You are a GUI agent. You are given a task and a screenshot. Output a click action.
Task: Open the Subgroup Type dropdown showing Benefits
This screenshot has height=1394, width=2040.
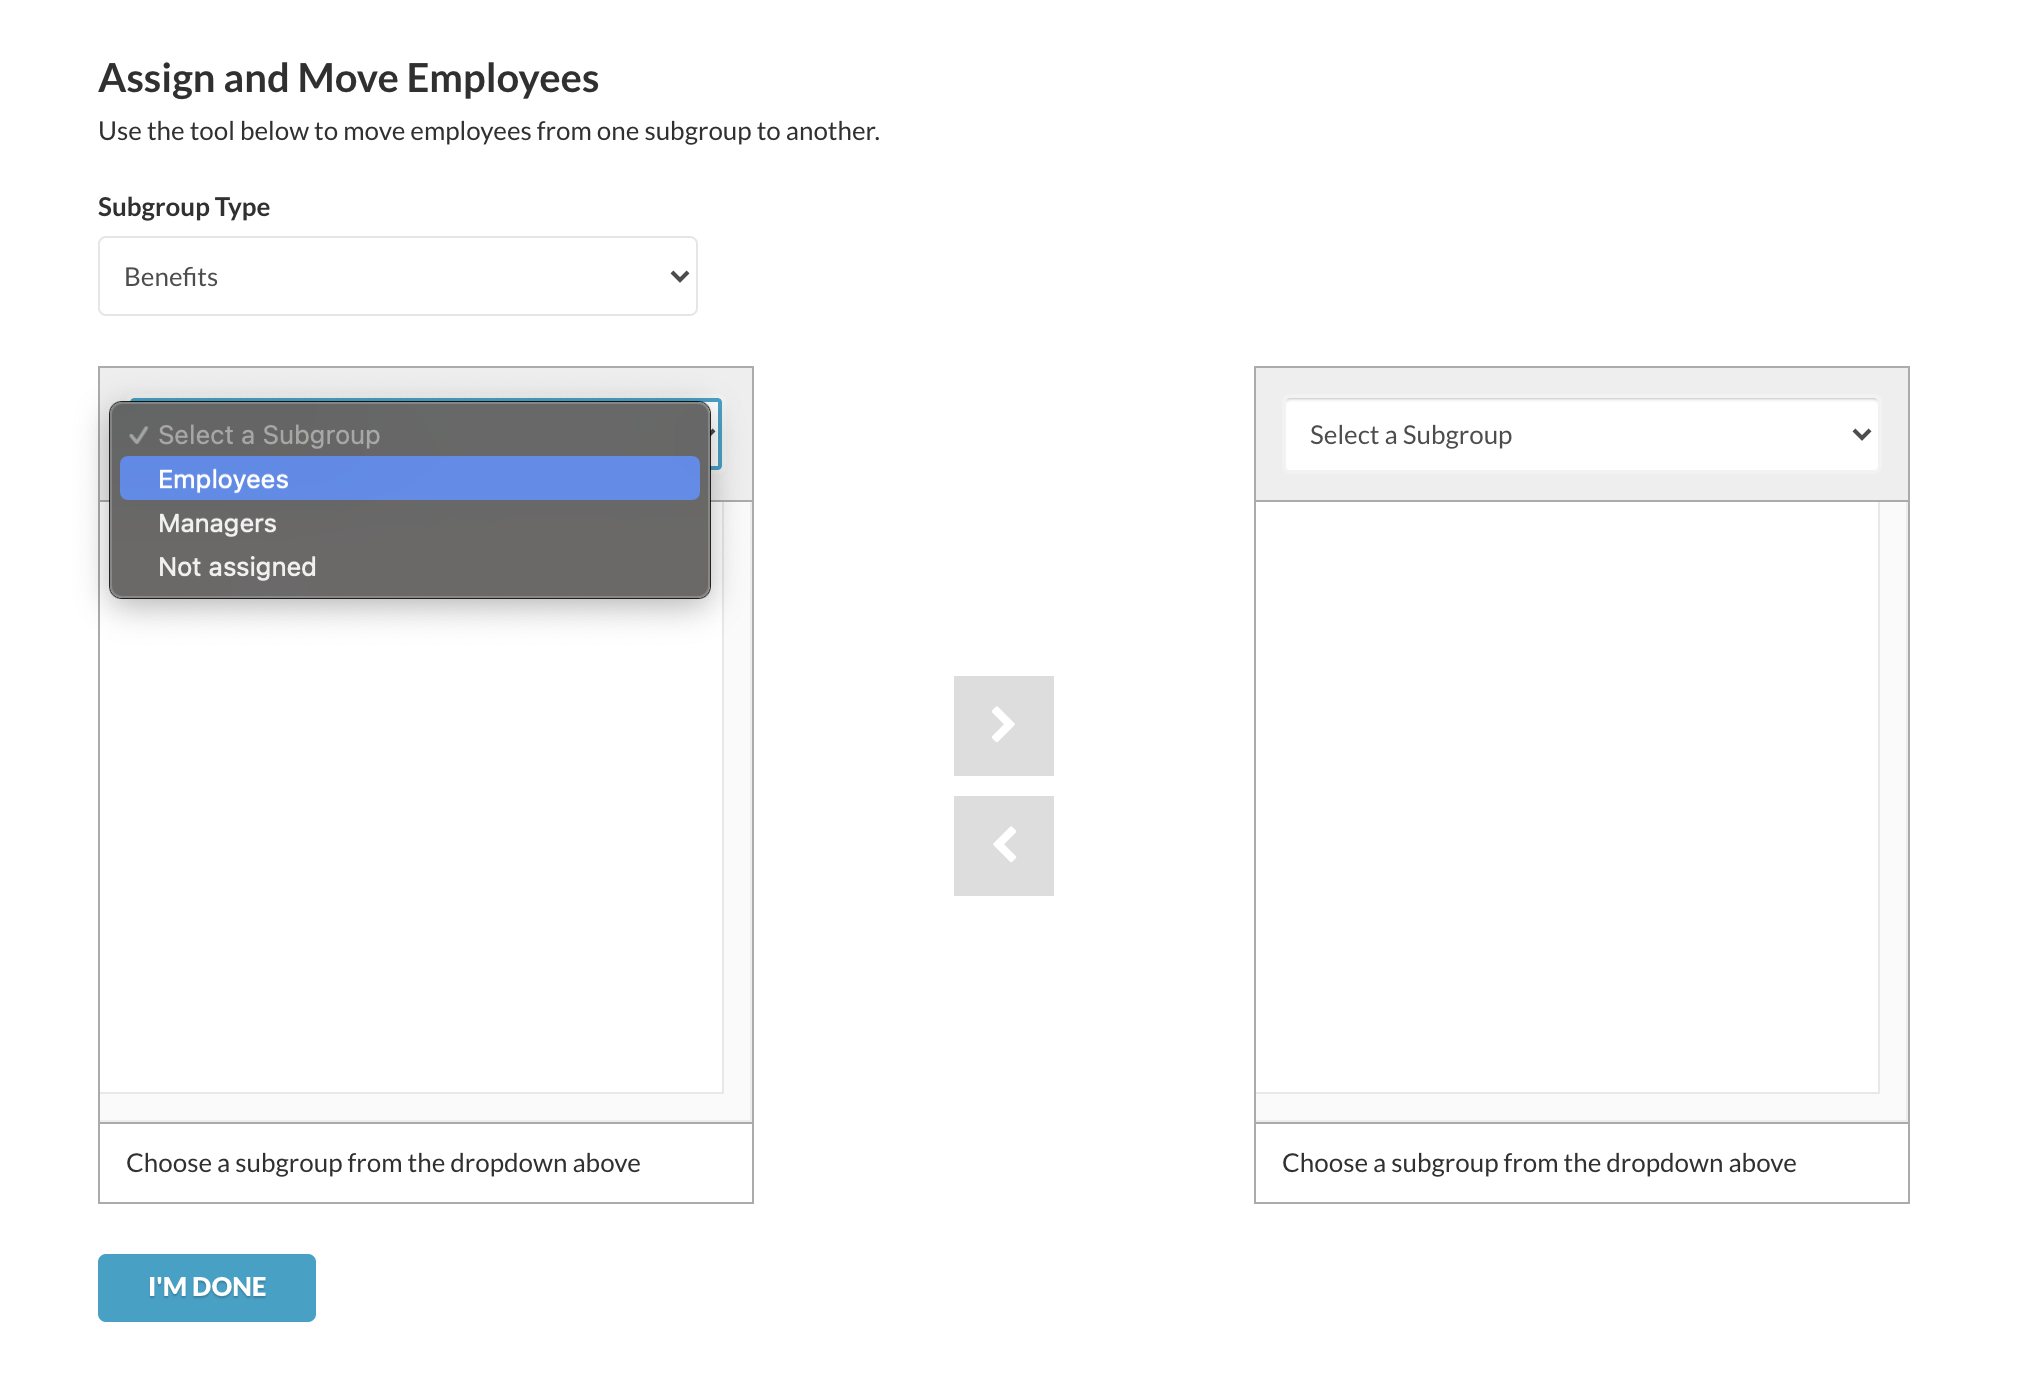[x=397, y=276]
